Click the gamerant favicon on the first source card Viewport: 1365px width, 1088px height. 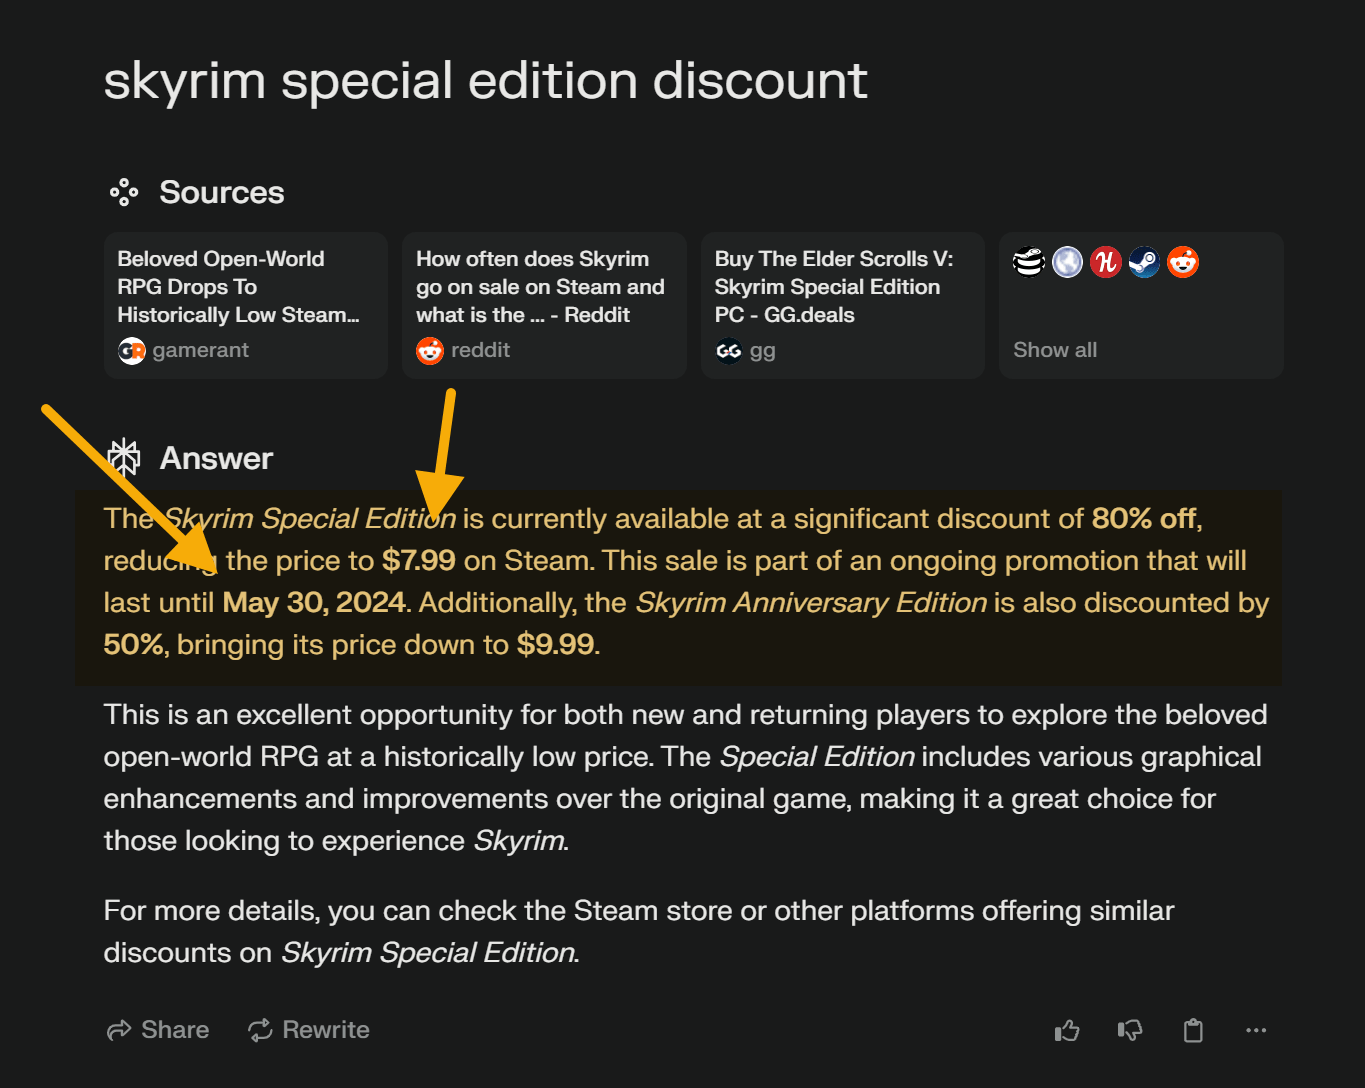click(x=131, y=350)
